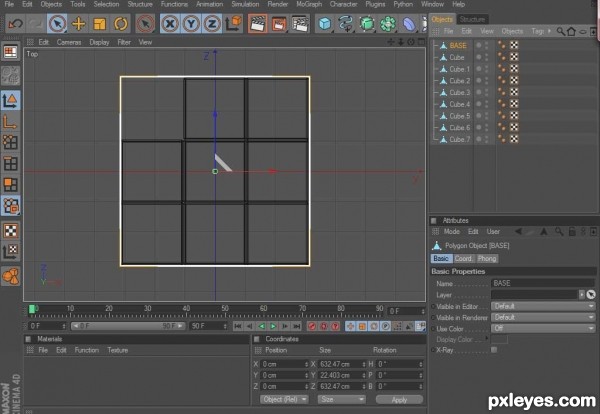The width and height of the screenshot is (600, 414).
Task: Switch to Texture mode checker icon
Action: (10, 231)
